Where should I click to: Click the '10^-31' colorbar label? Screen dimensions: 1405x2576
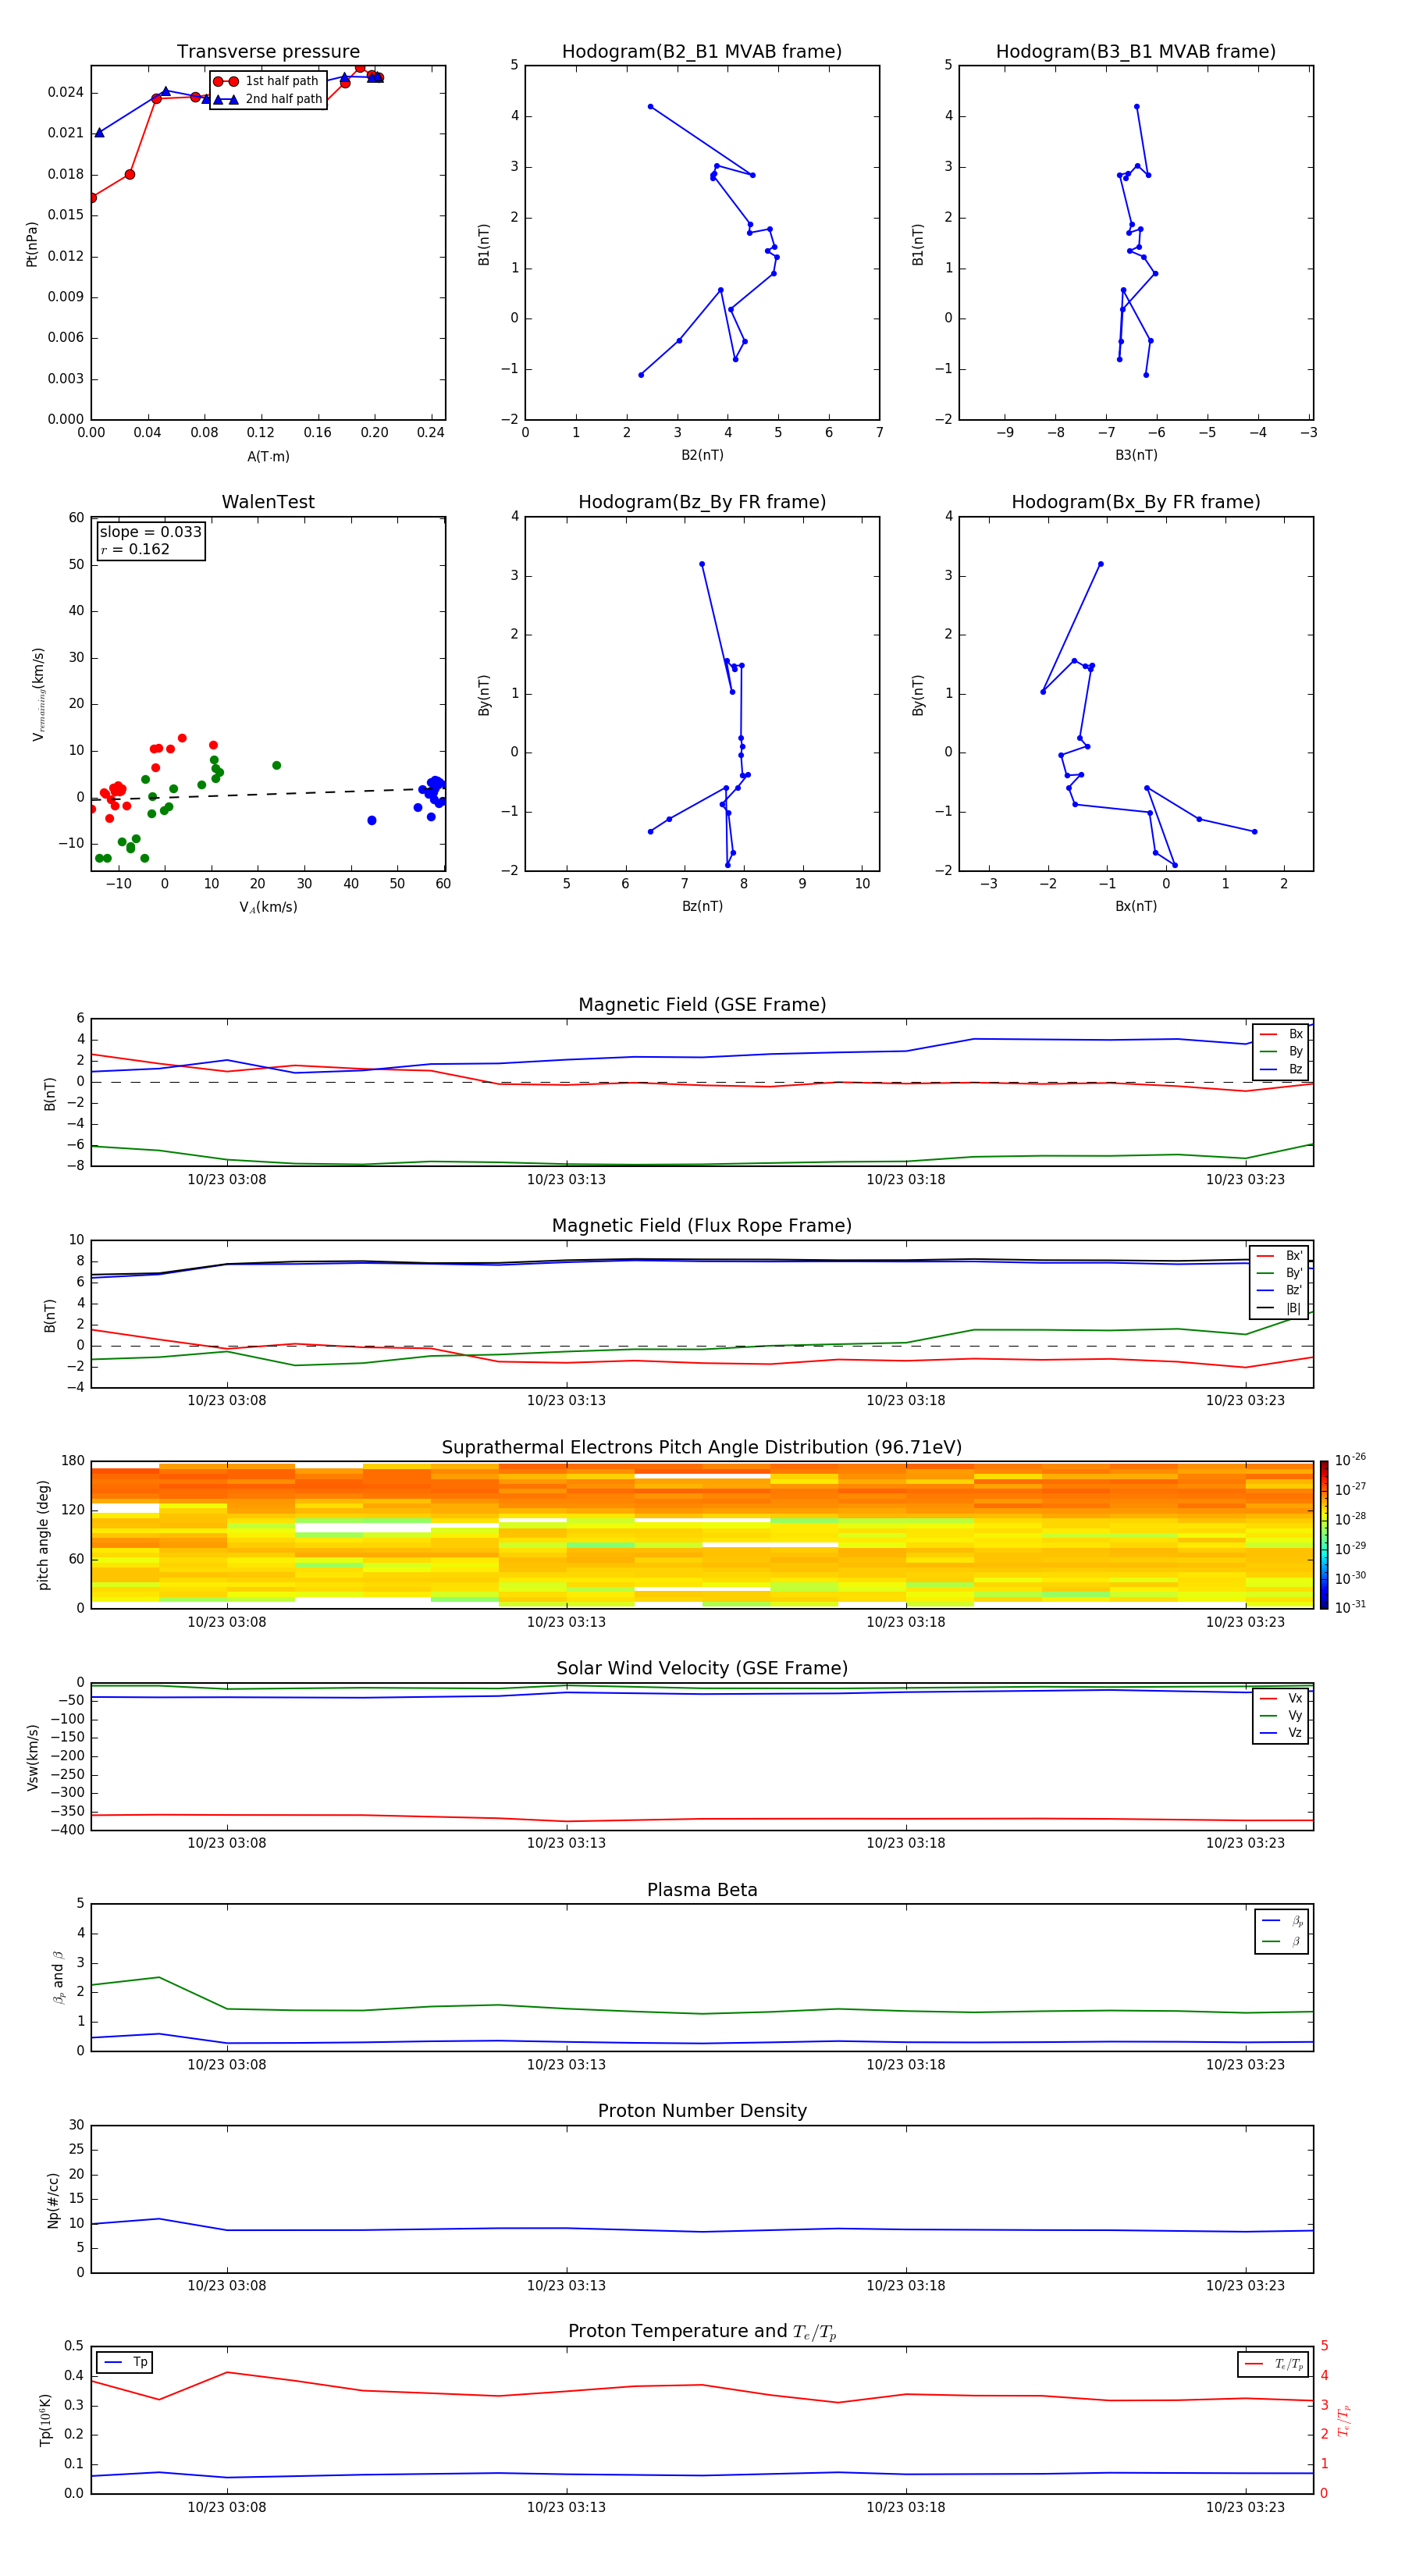(x=1350, y=1607)
